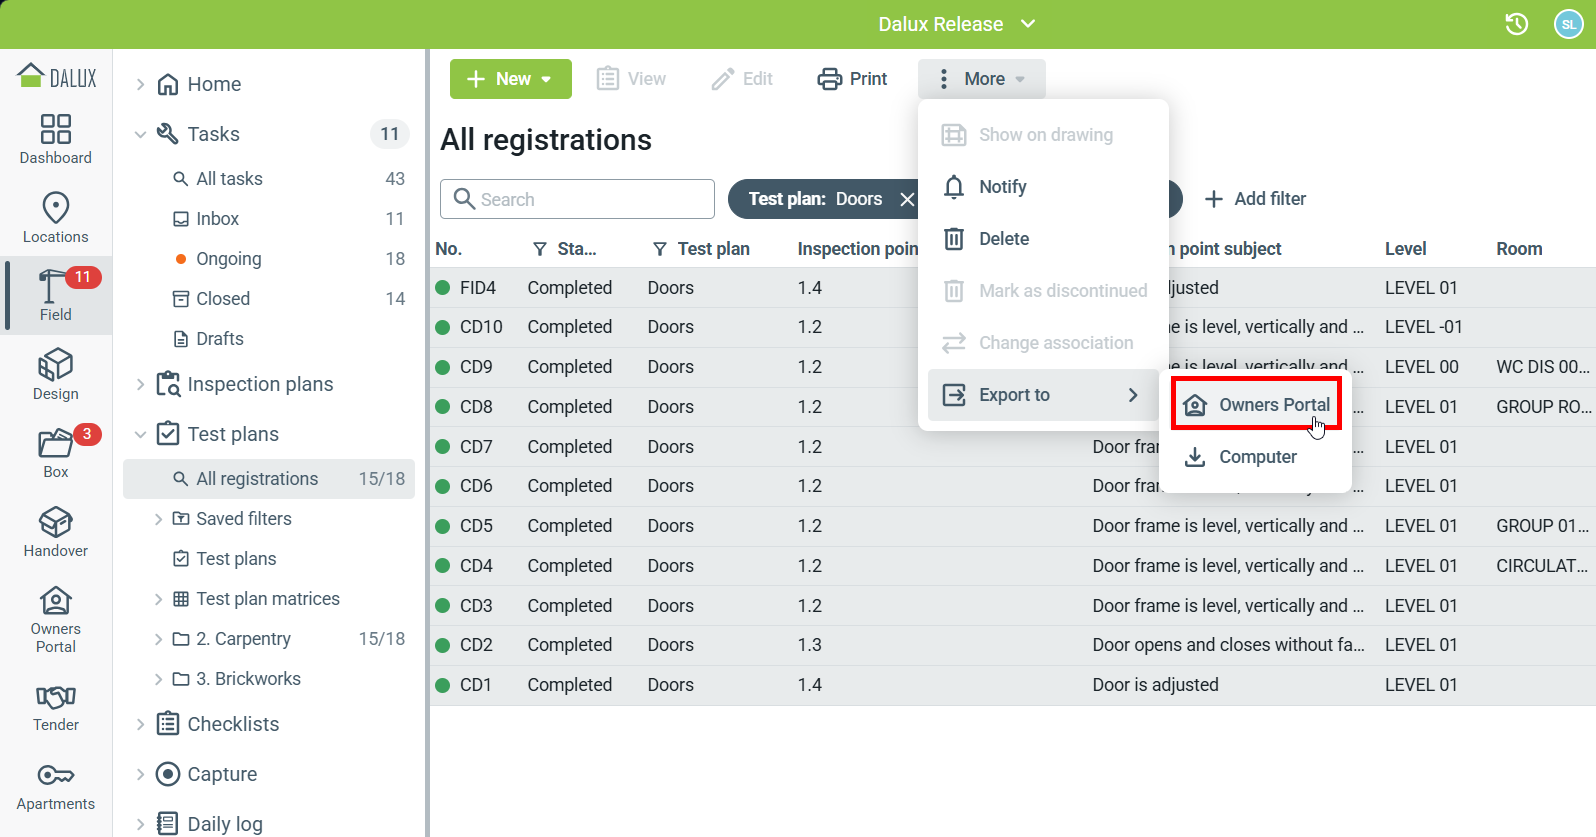Open the Tender module
This screenshot has height=837, width=1596.
56,706
